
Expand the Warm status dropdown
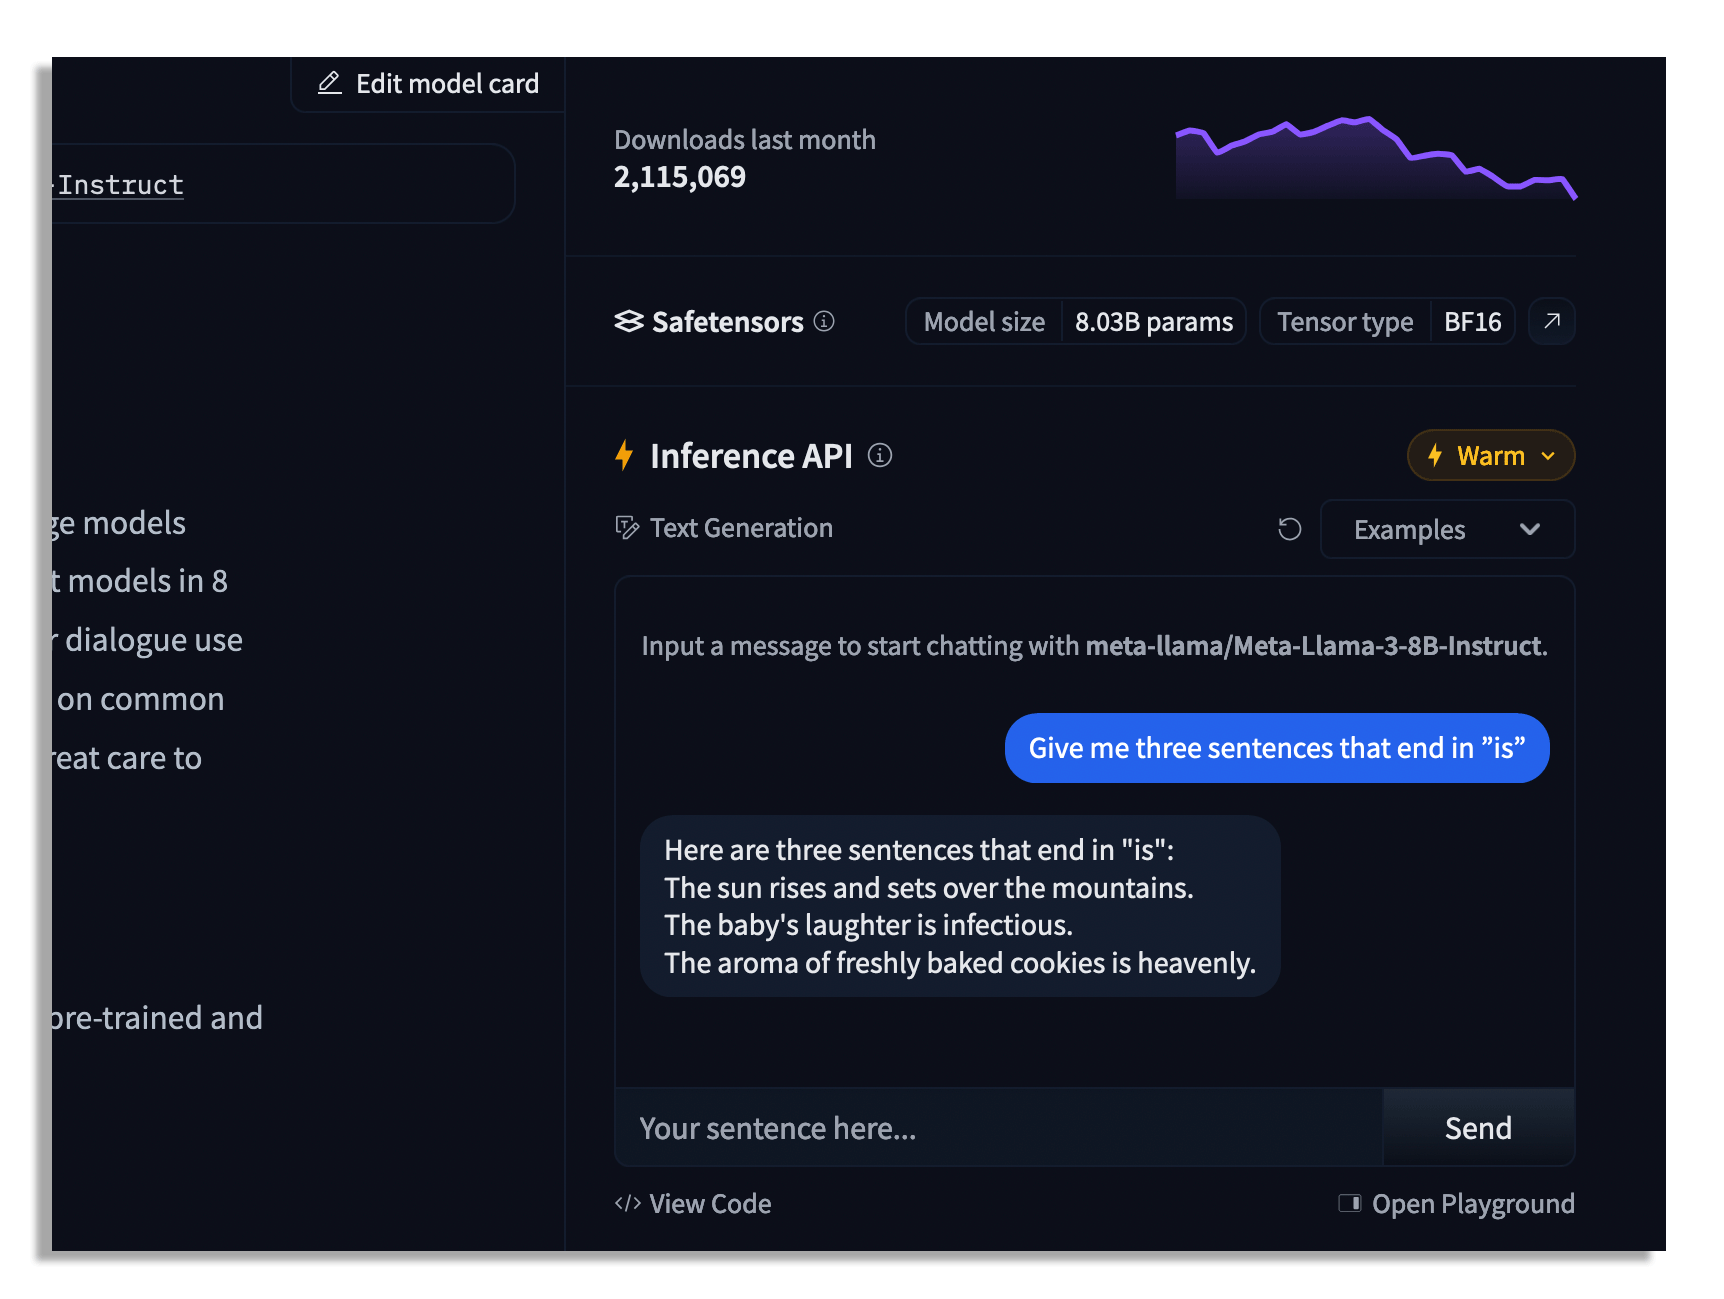(x=1490, y=456)
